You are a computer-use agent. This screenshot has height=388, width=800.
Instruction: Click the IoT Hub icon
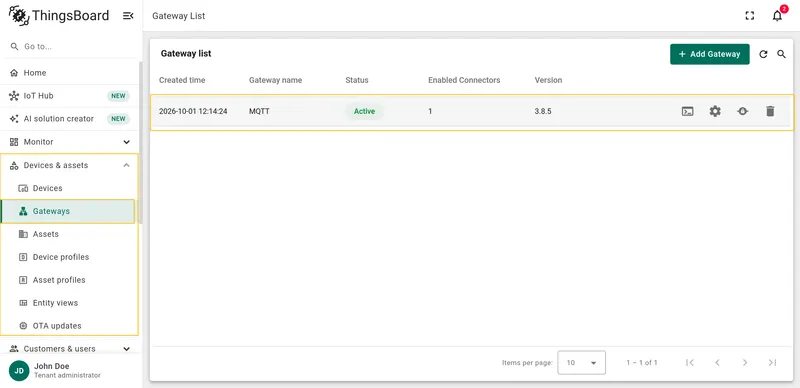point(14,96)
